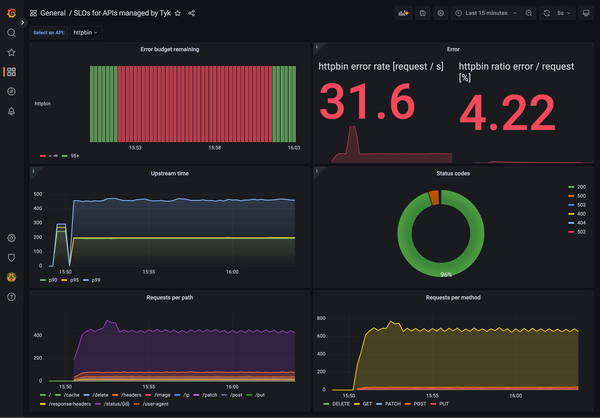Screen dimensions: 600x418
Task: Click the 200 status code legend swatch
Action: [571, 187]
